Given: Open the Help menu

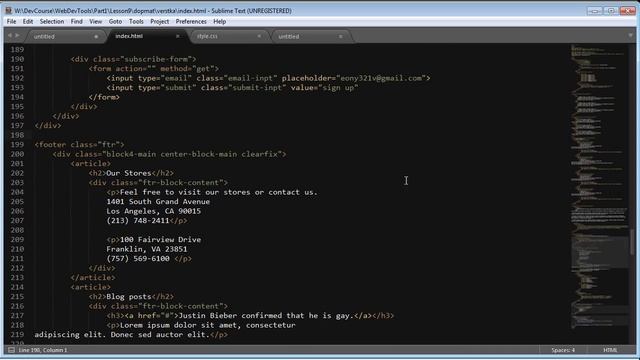Looking at the screenshot, I should point(220,22).
